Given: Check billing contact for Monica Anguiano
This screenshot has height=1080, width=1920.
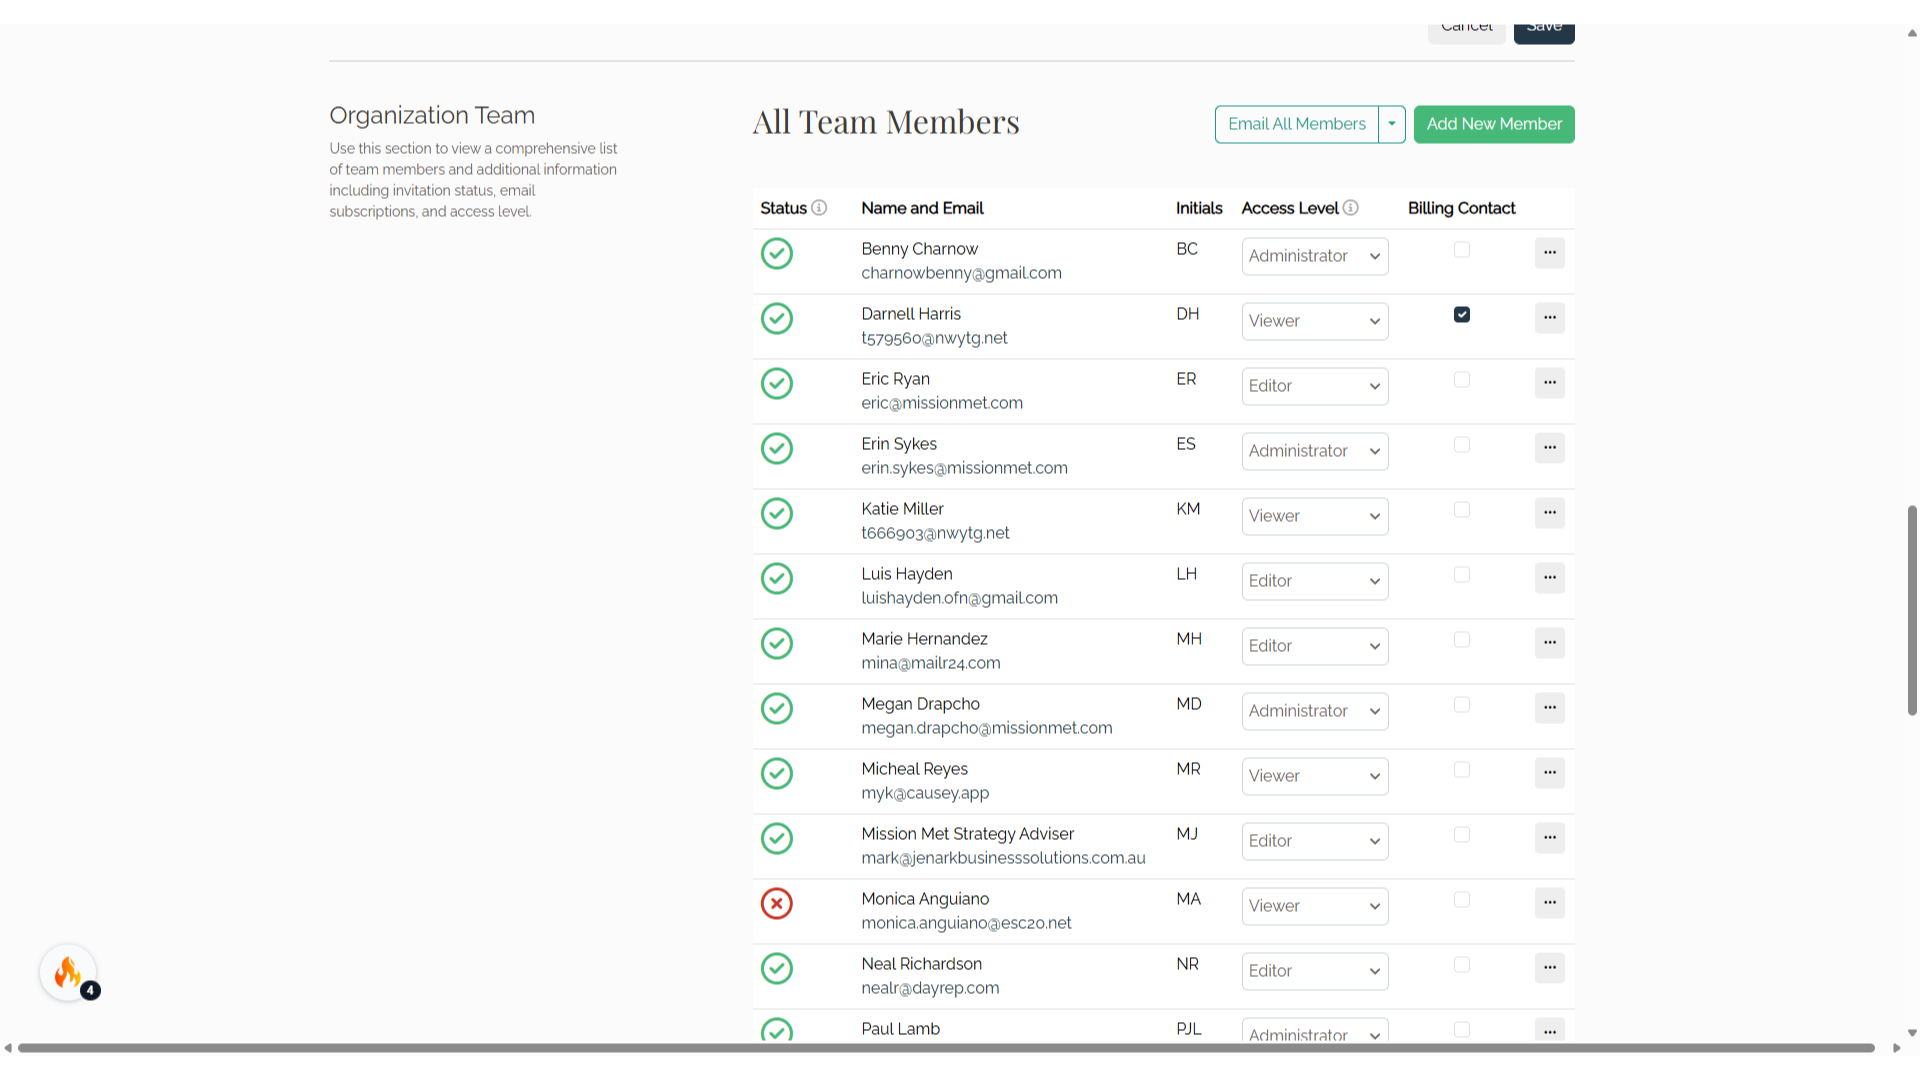Looking at the screenshot, I should [x=1462, y=900].
